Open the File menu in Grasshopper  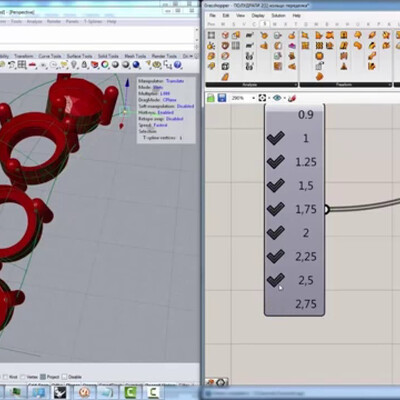212,15
